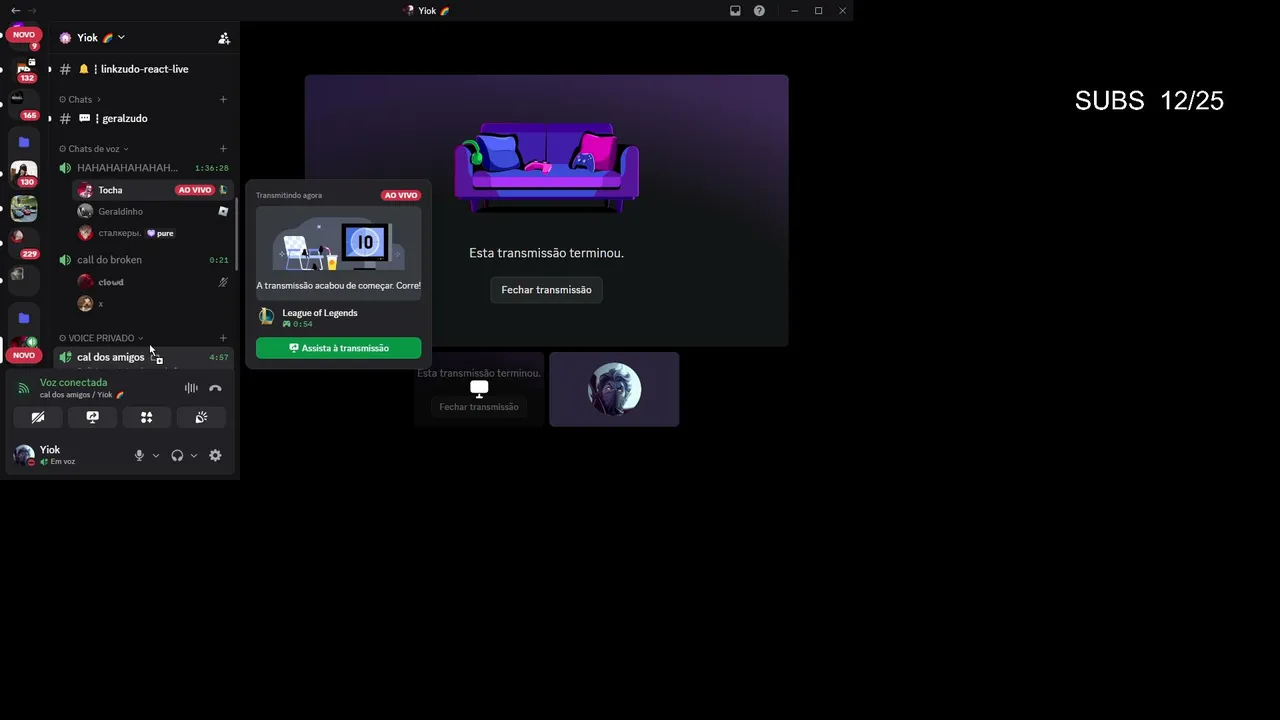This screenshot has height=720, width=1280.
Task: Click the channel list scrollbar
Action: (236, 233)
